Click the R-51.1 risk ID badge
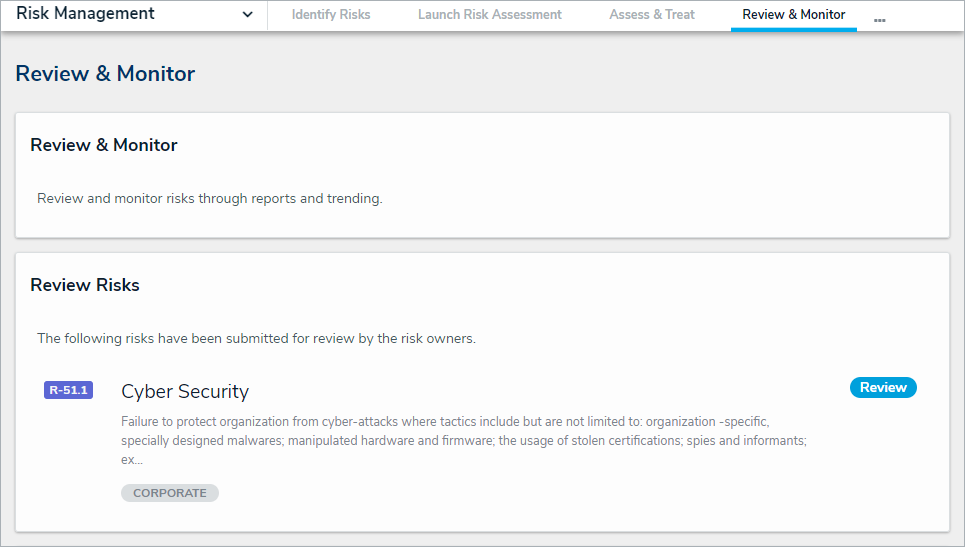 pos(69,390)
